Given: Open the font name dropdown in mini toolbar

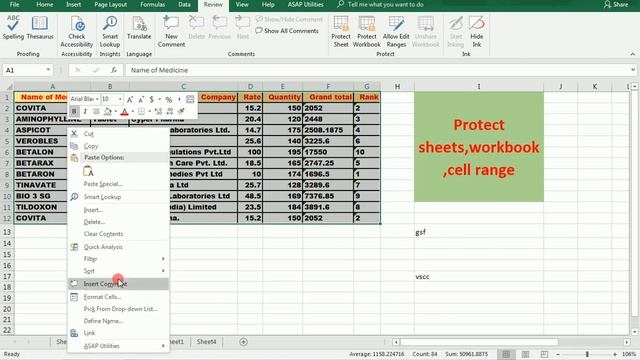Looking at the screenshot, I should point(97,99).
